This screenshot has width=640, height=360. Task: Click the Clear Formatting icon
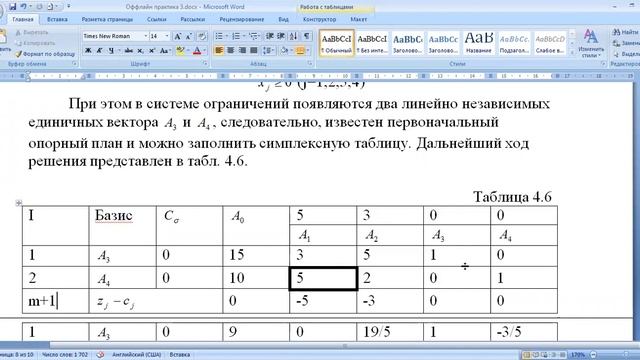[202, 36]
